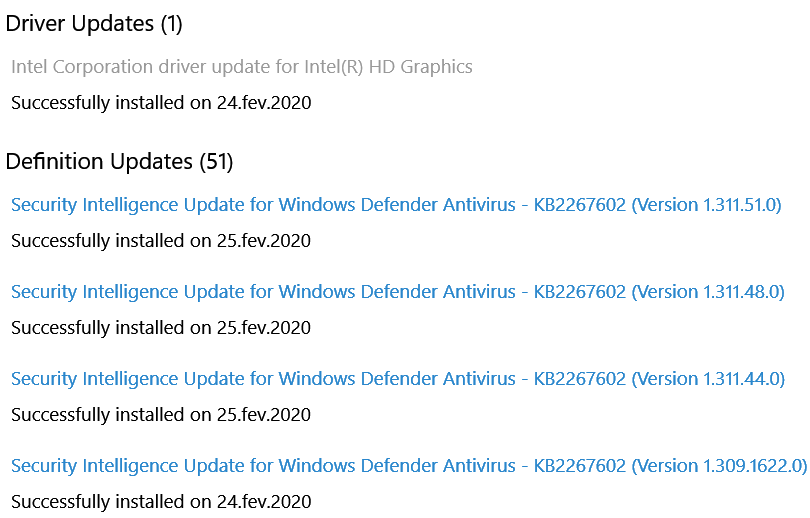Click the (51) count beside Definition Updates
Viewport: 810px width, 518px height.
pos(216,161)
